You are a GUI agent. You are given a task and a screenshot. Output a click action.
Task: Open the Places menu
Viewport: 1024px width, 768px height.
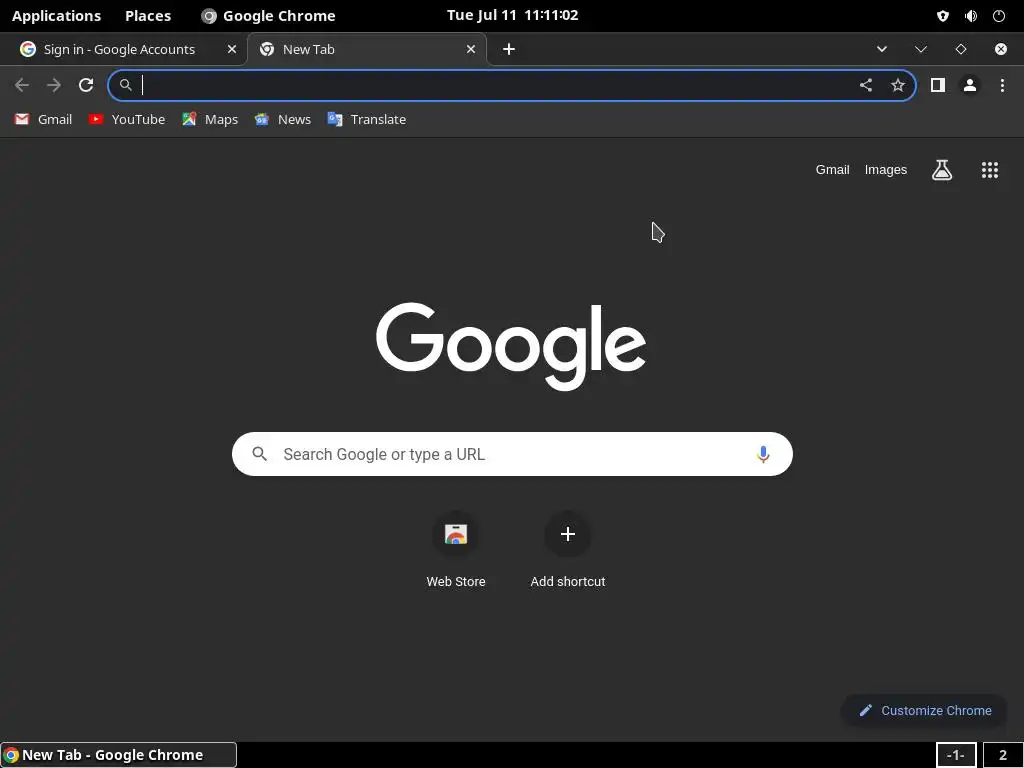(x=148, y=16)
